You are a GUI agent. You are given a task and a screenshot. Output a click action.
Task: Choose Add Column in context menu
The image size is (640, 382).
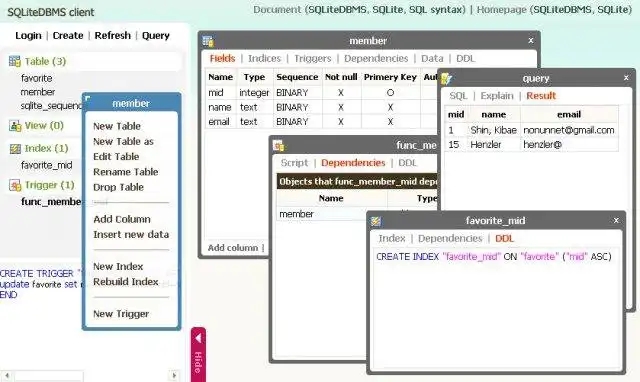coord(122,219)
